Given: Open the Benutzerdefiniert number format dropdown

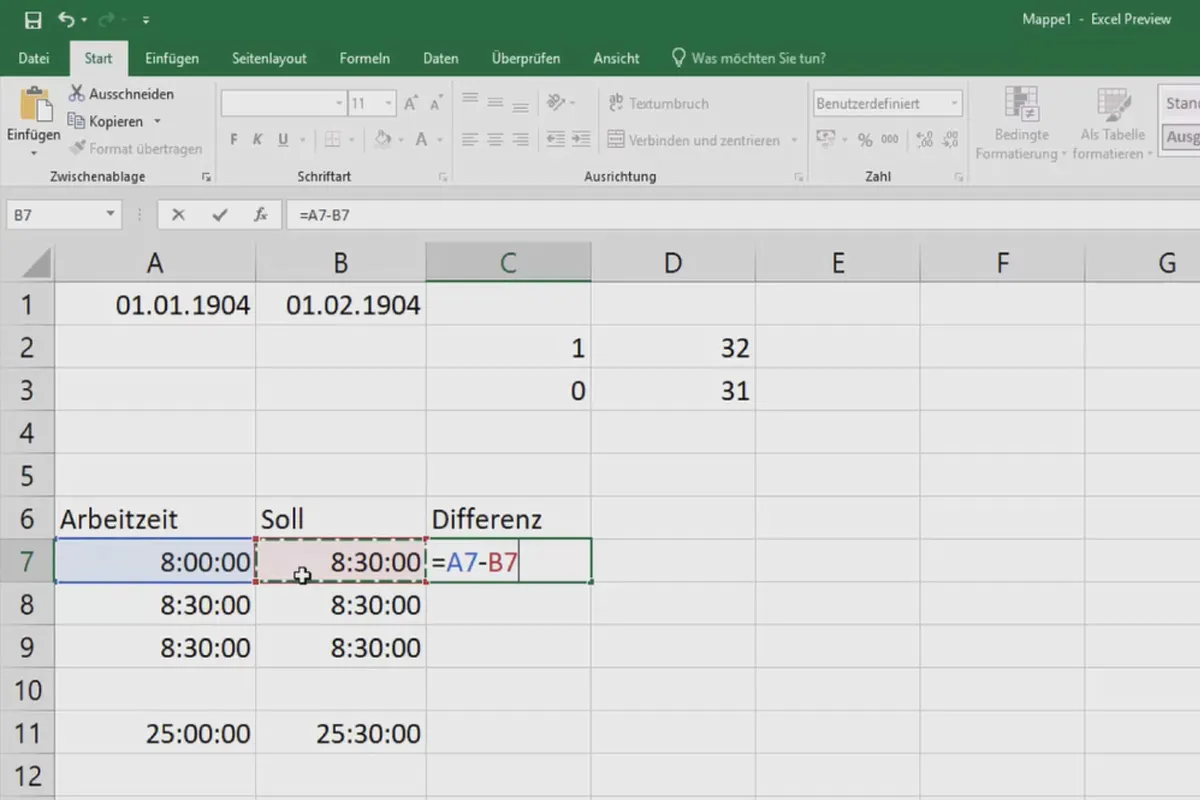Looking at the screenshot, I should 955,103.
